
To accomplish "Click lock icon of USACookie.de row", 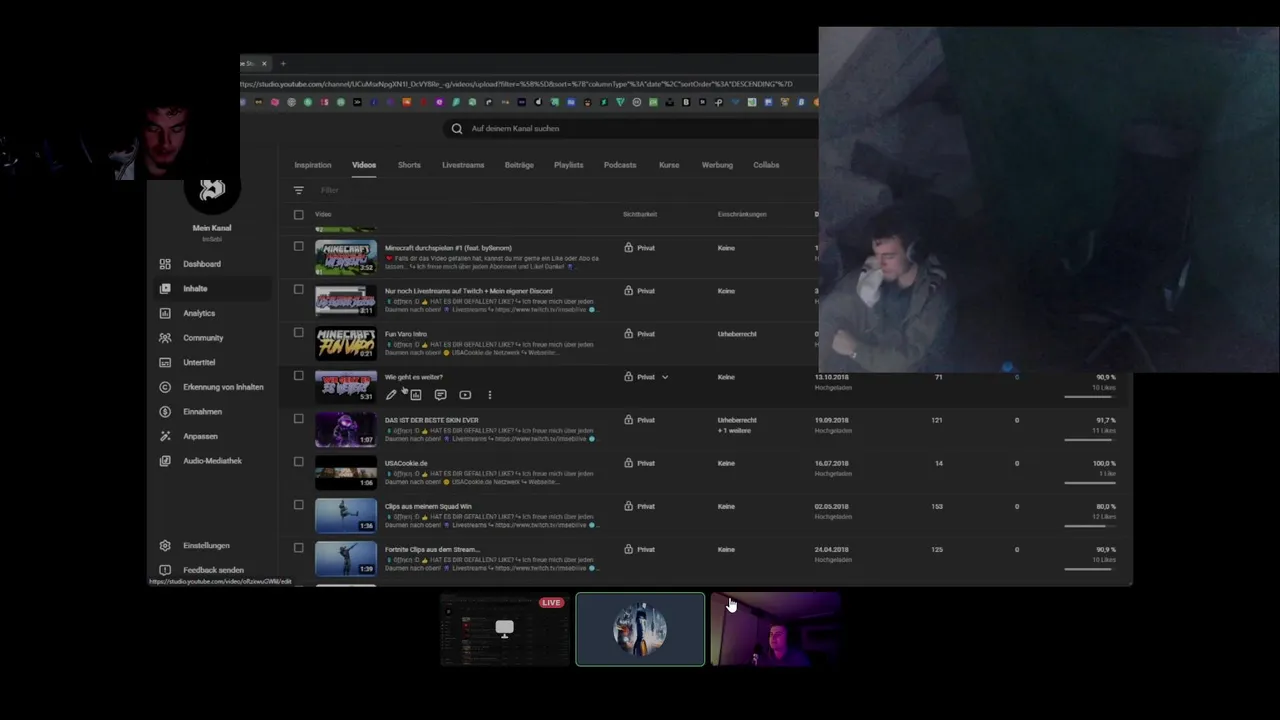I will [x=628, y=463].
